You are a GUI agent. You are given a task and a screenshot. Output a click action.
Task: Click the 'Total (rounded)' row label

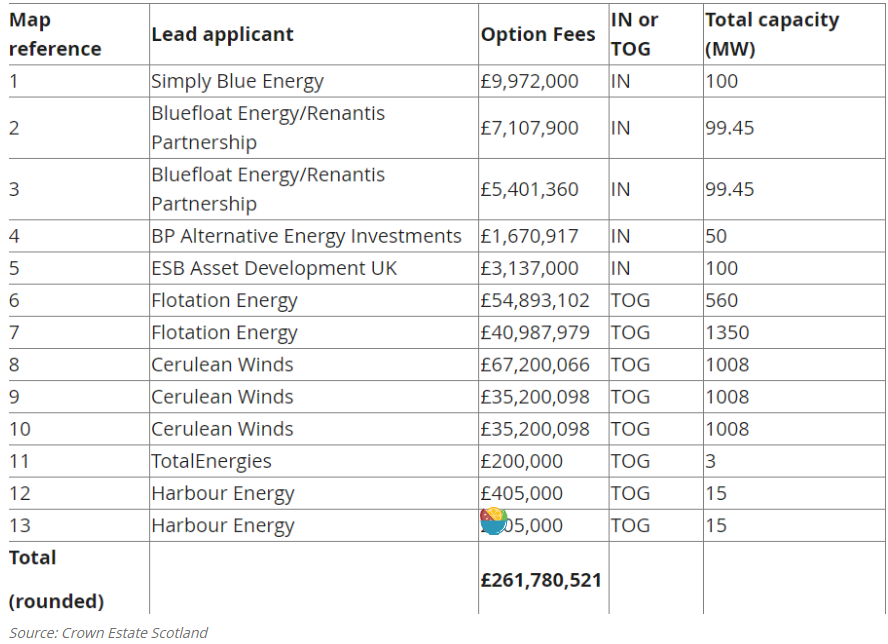coord(57,579)
